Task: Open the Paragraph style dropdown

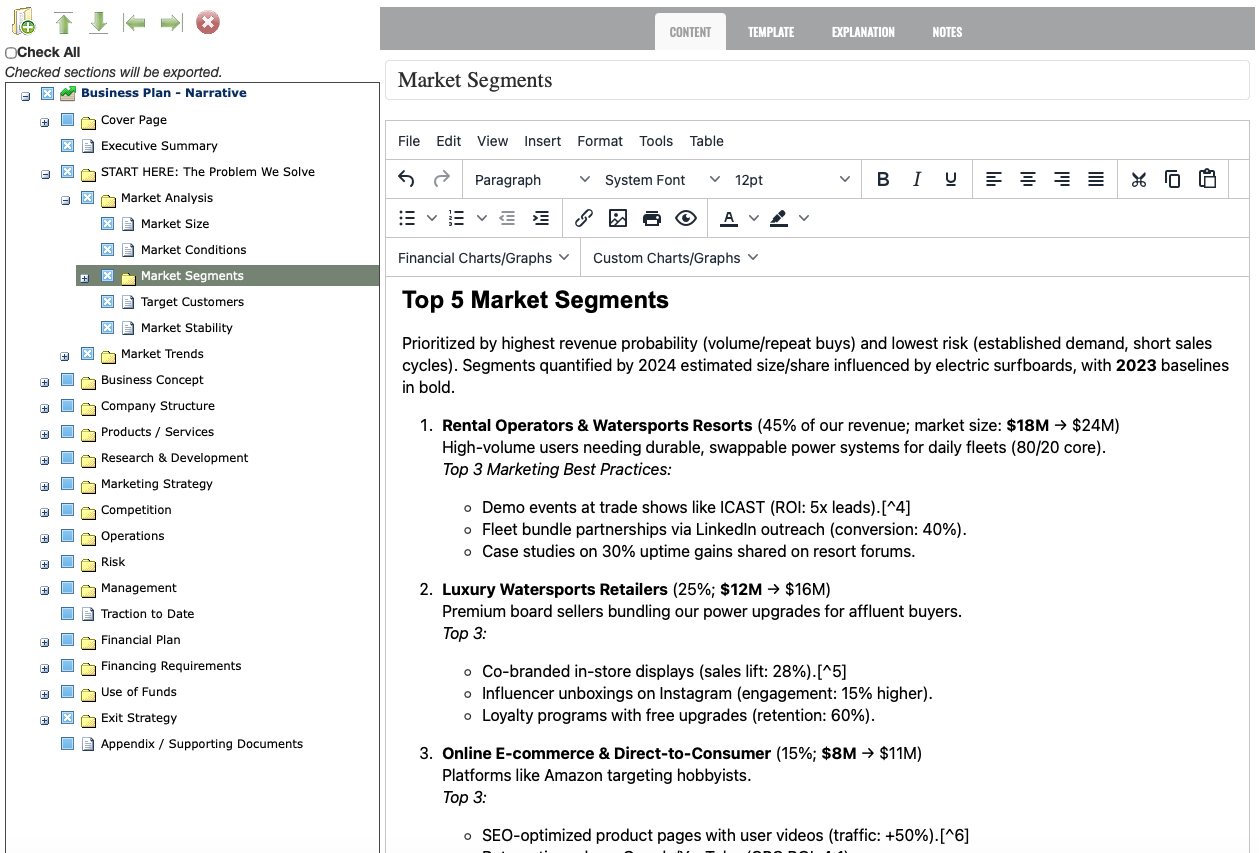Action: point(532,179)
